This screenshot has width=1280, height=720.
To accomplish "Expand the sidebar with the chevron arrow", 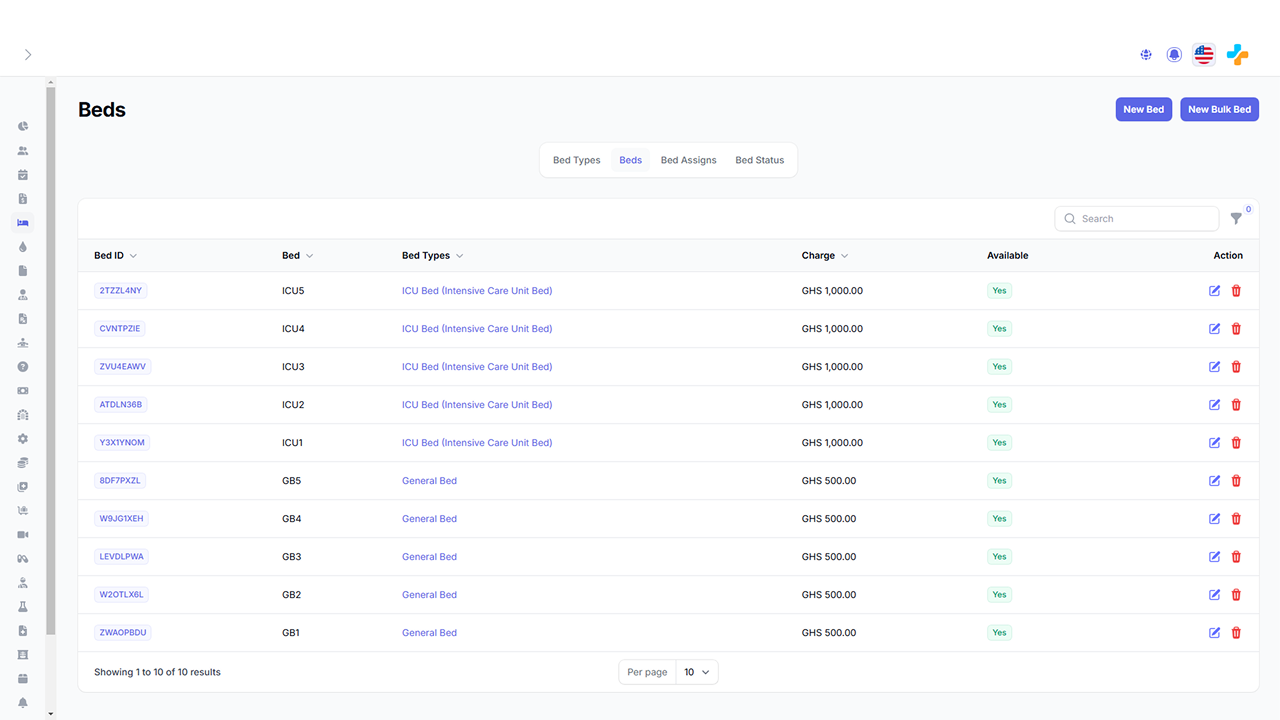I will tap(28, 55).
